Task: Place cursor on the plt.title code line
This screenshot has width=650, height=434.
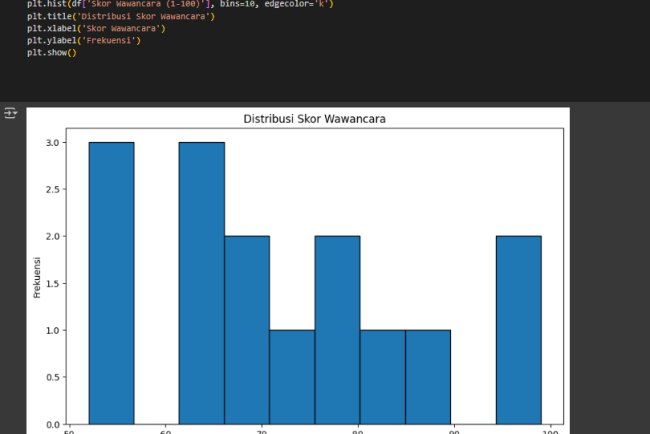Action: pos(120,17)
